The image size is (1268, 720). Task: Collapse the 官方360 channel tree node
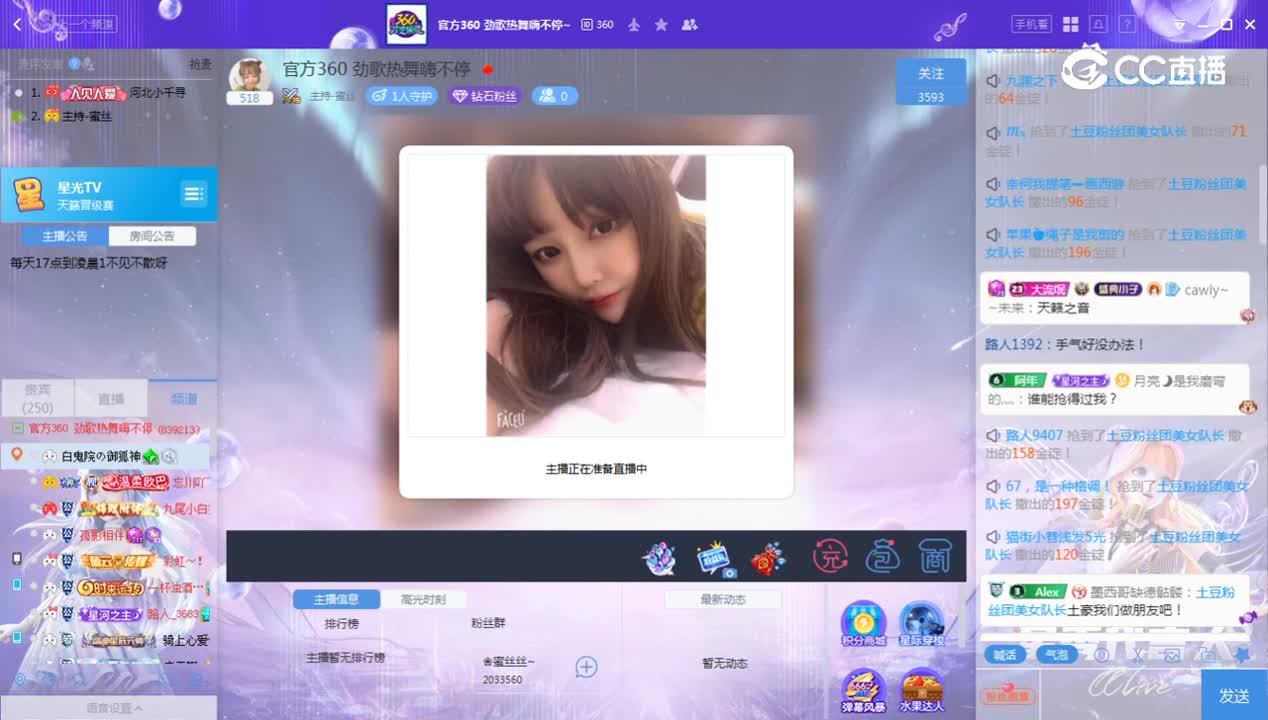[17, 428]
